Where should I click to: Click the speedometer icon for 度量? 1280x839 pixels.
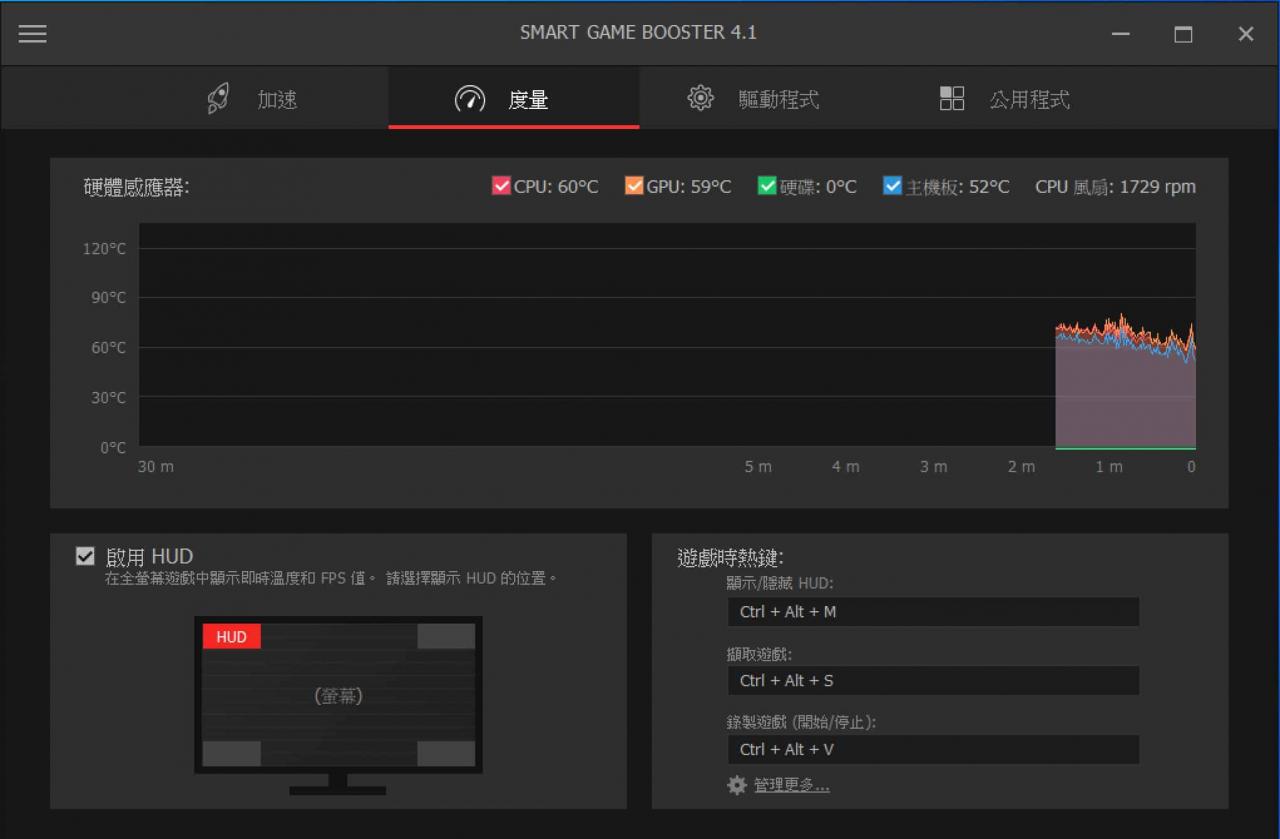pos(470,99)
